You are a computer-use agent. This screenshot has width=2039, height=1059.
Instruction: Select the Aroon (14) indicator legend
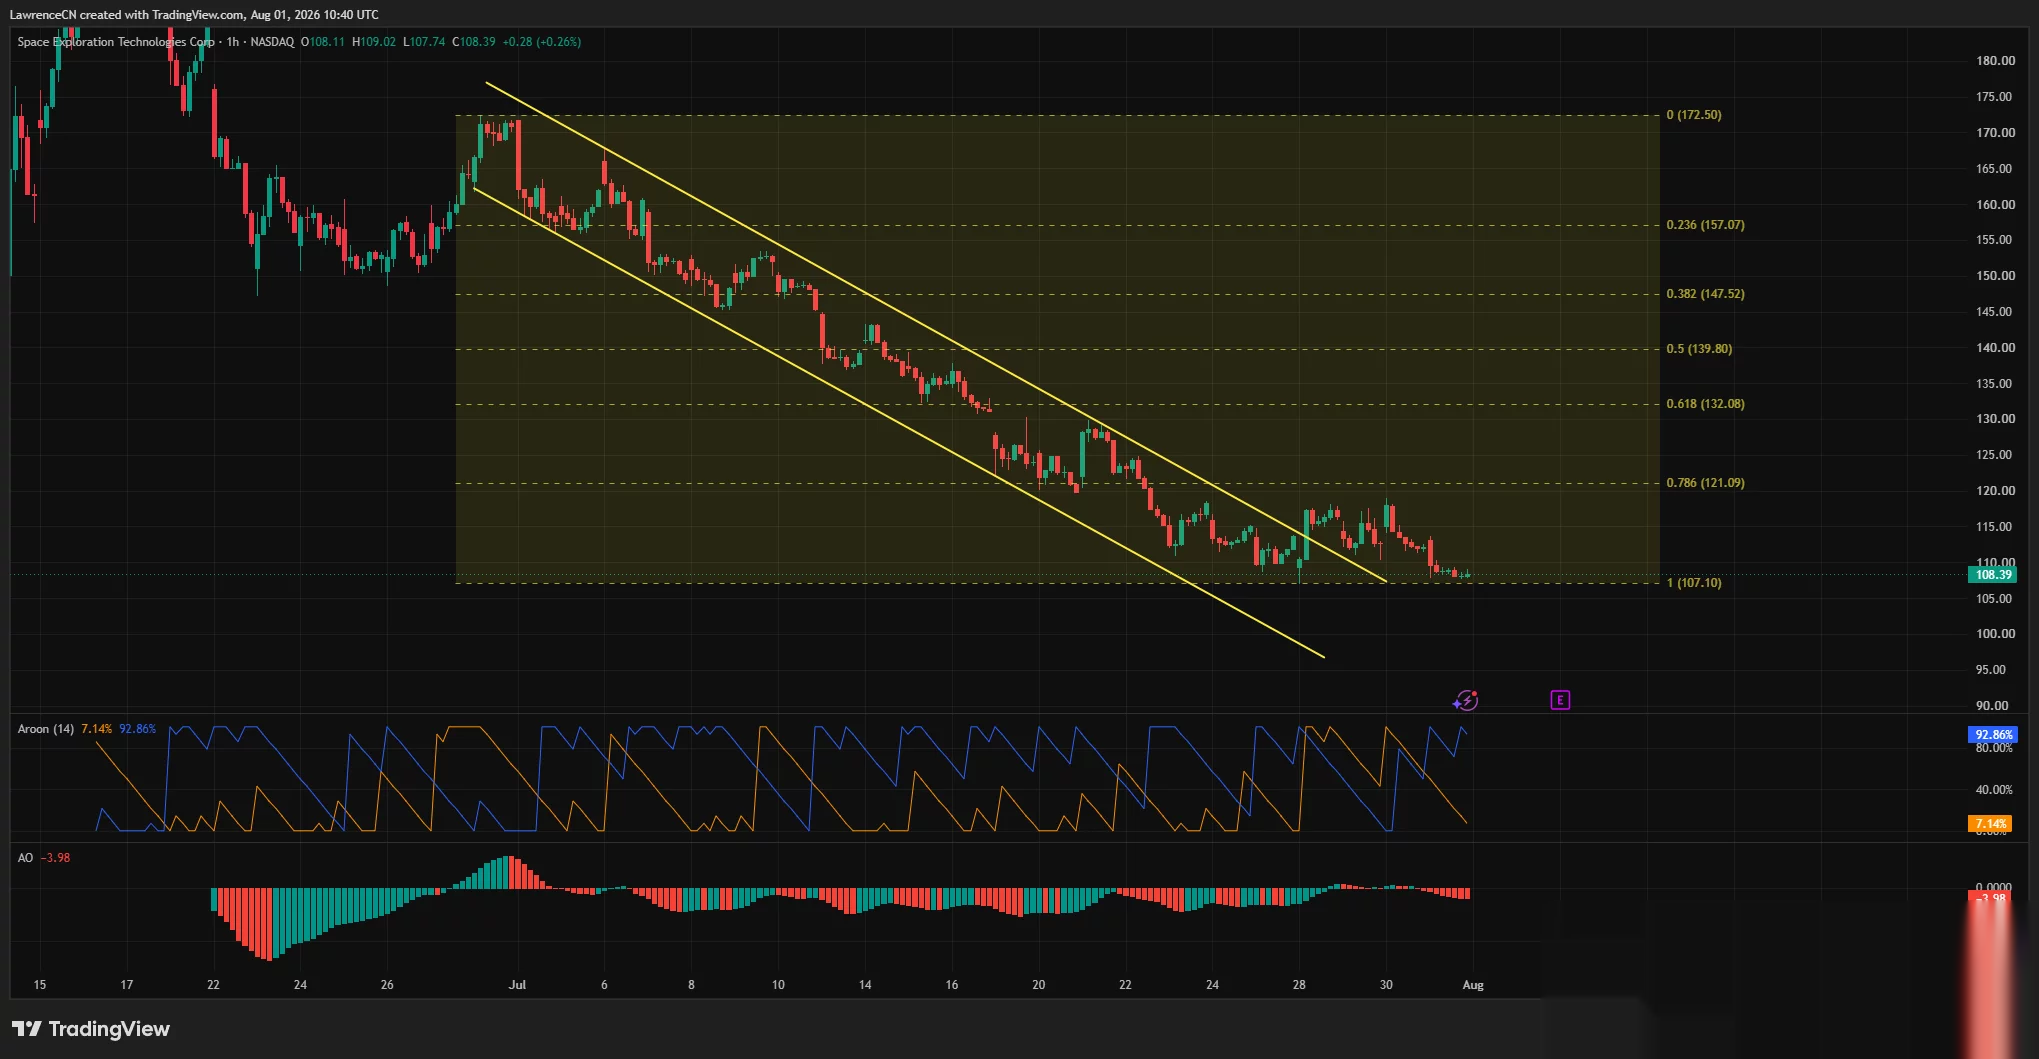[46, 729]
